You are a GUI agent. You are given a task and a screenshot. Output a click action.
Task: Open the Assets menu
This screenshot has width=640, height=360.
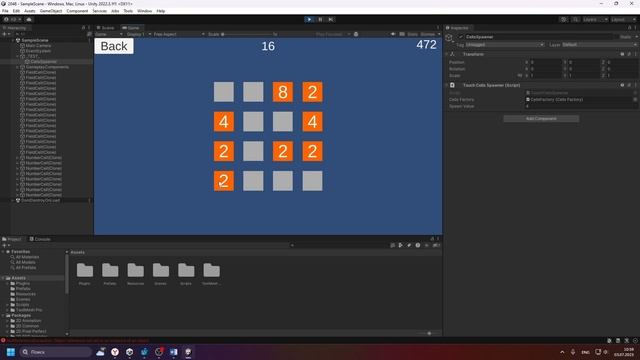pos(30,11)
